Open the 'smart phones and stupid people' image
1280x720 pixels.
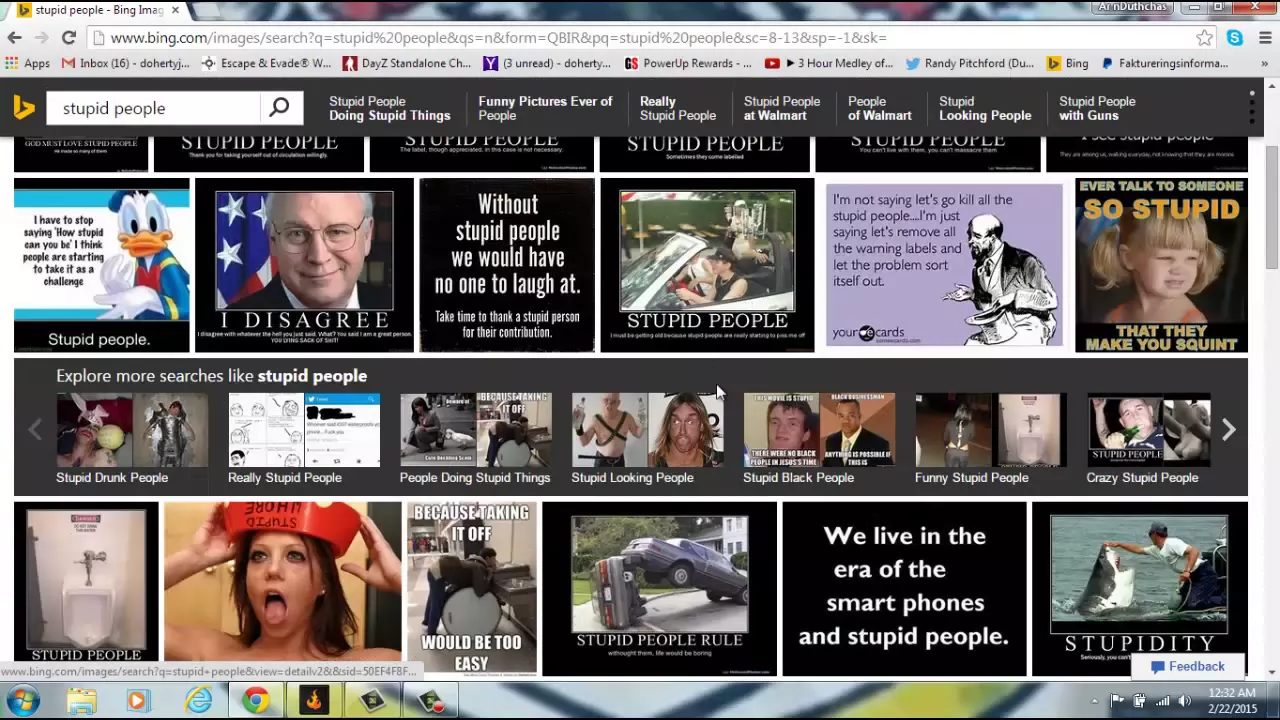coord(904,588)
